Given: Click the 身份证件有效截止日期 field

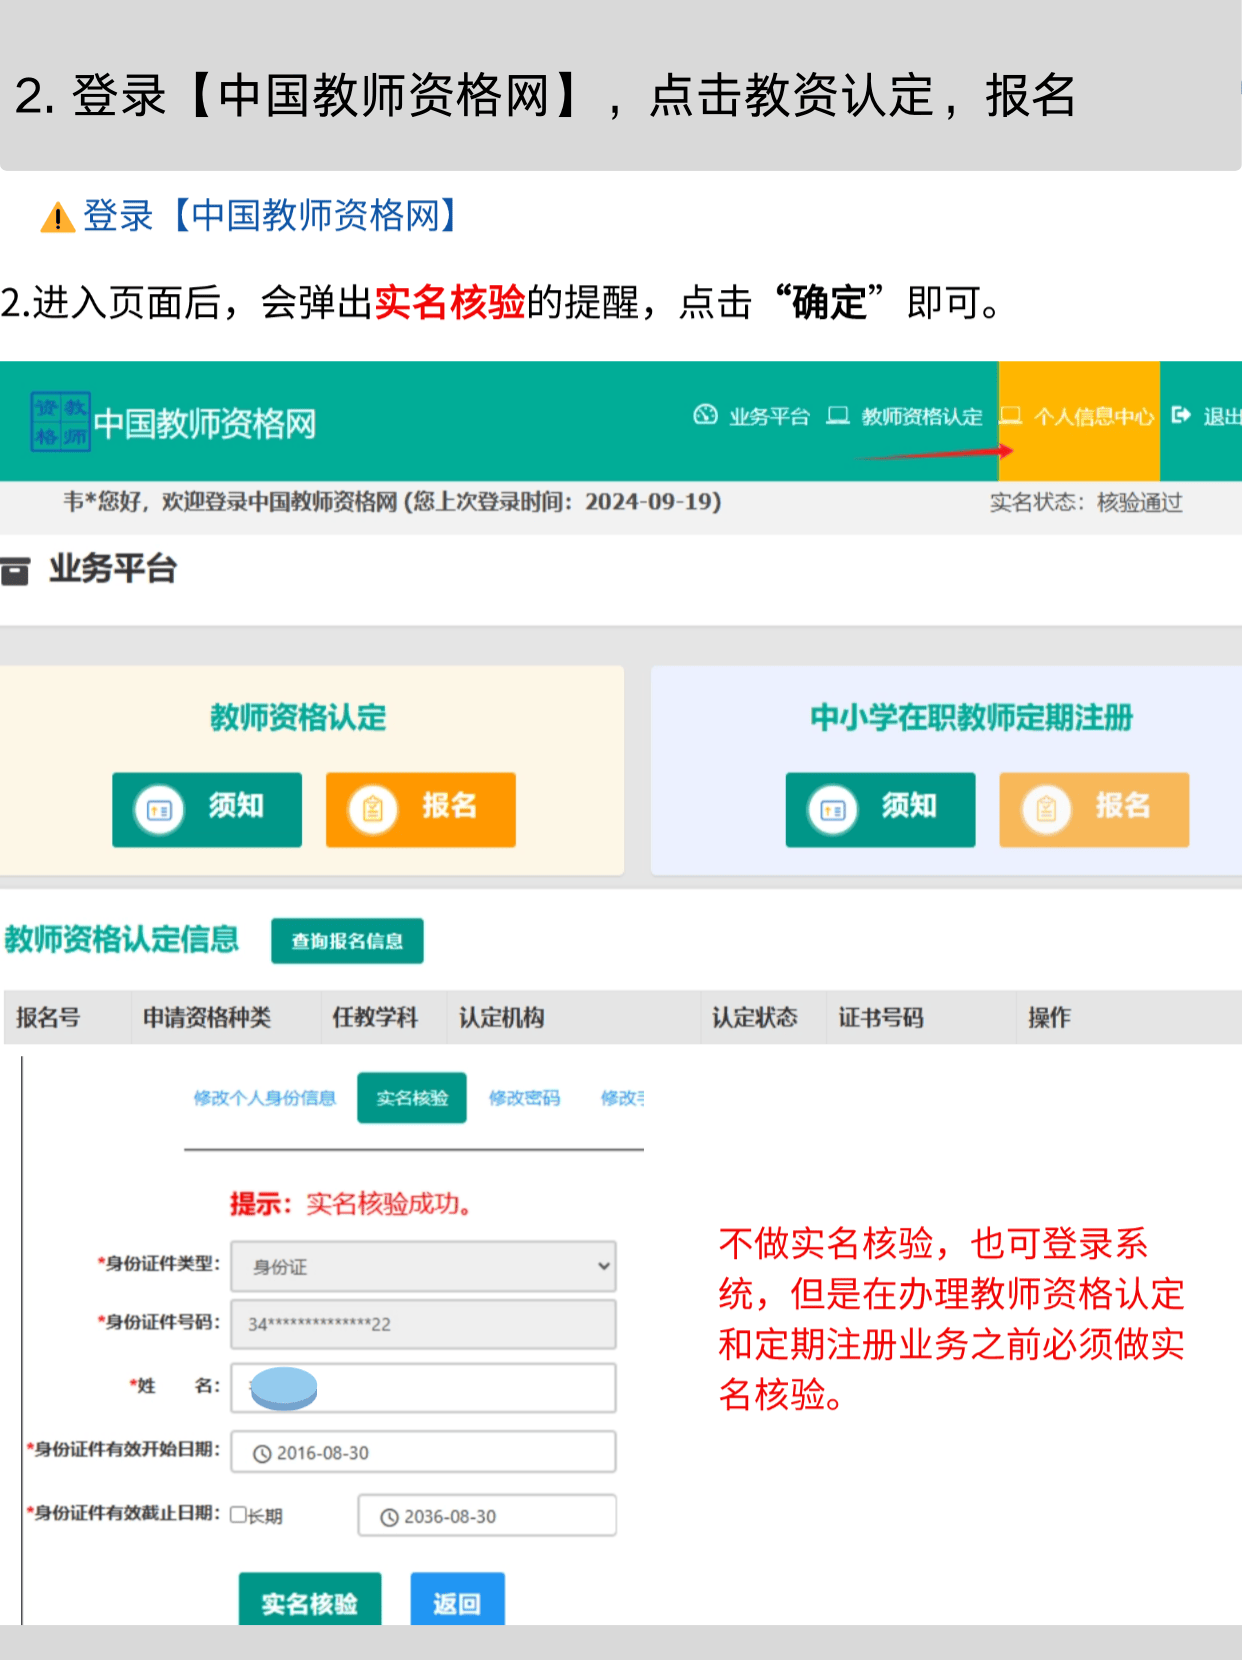Looking at the screenshot, I should tap(487, 1516).
